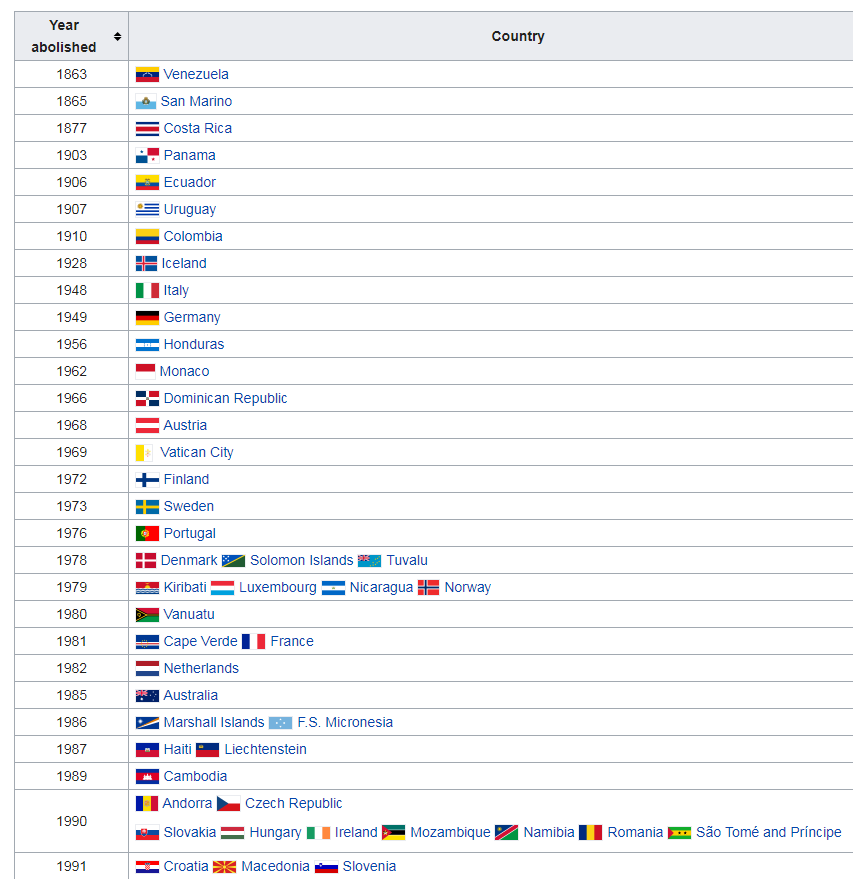Viewport: 853px width, 879px height.
Task: Open the Slovenia link
Action: 369,867
